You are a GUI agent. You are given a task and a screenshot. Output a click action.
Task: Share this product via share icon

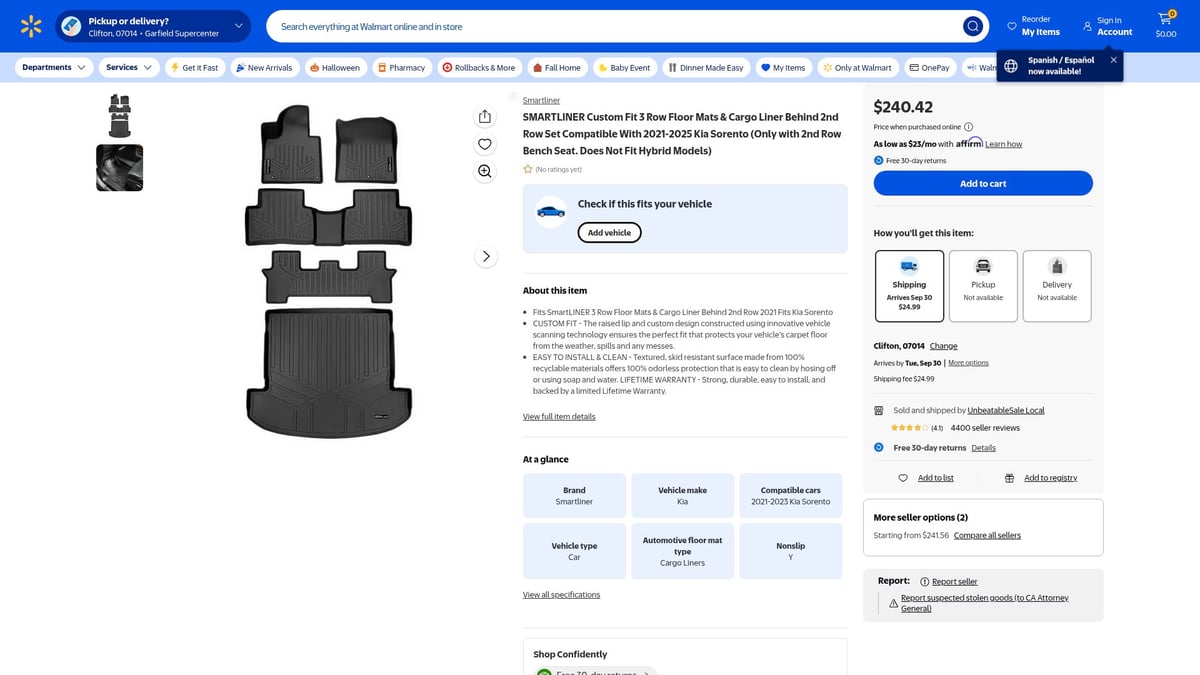pyautogui.click(x=485, y=117)
